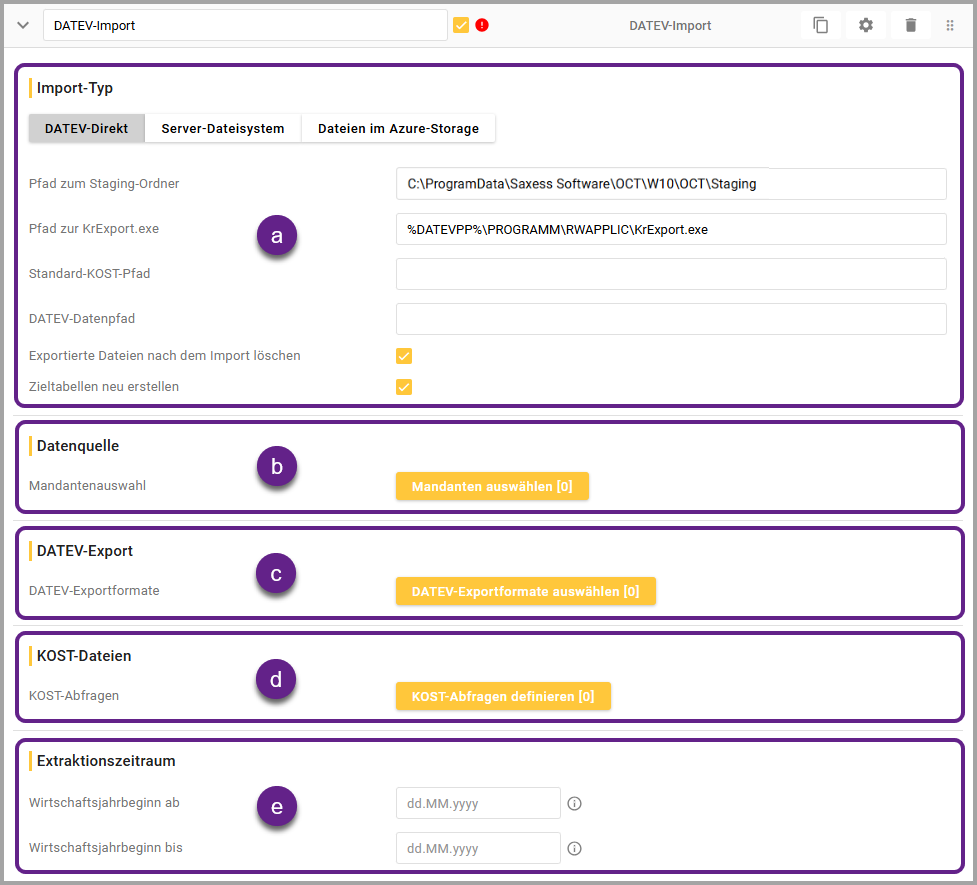Focus the Standard-KOST-Pfad input field

coord(671,273)
